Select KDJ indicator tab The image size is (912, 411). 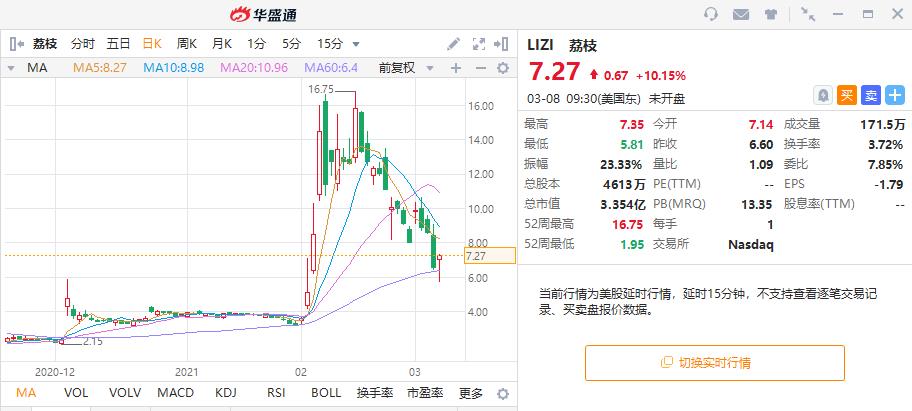tap(226, 393)
